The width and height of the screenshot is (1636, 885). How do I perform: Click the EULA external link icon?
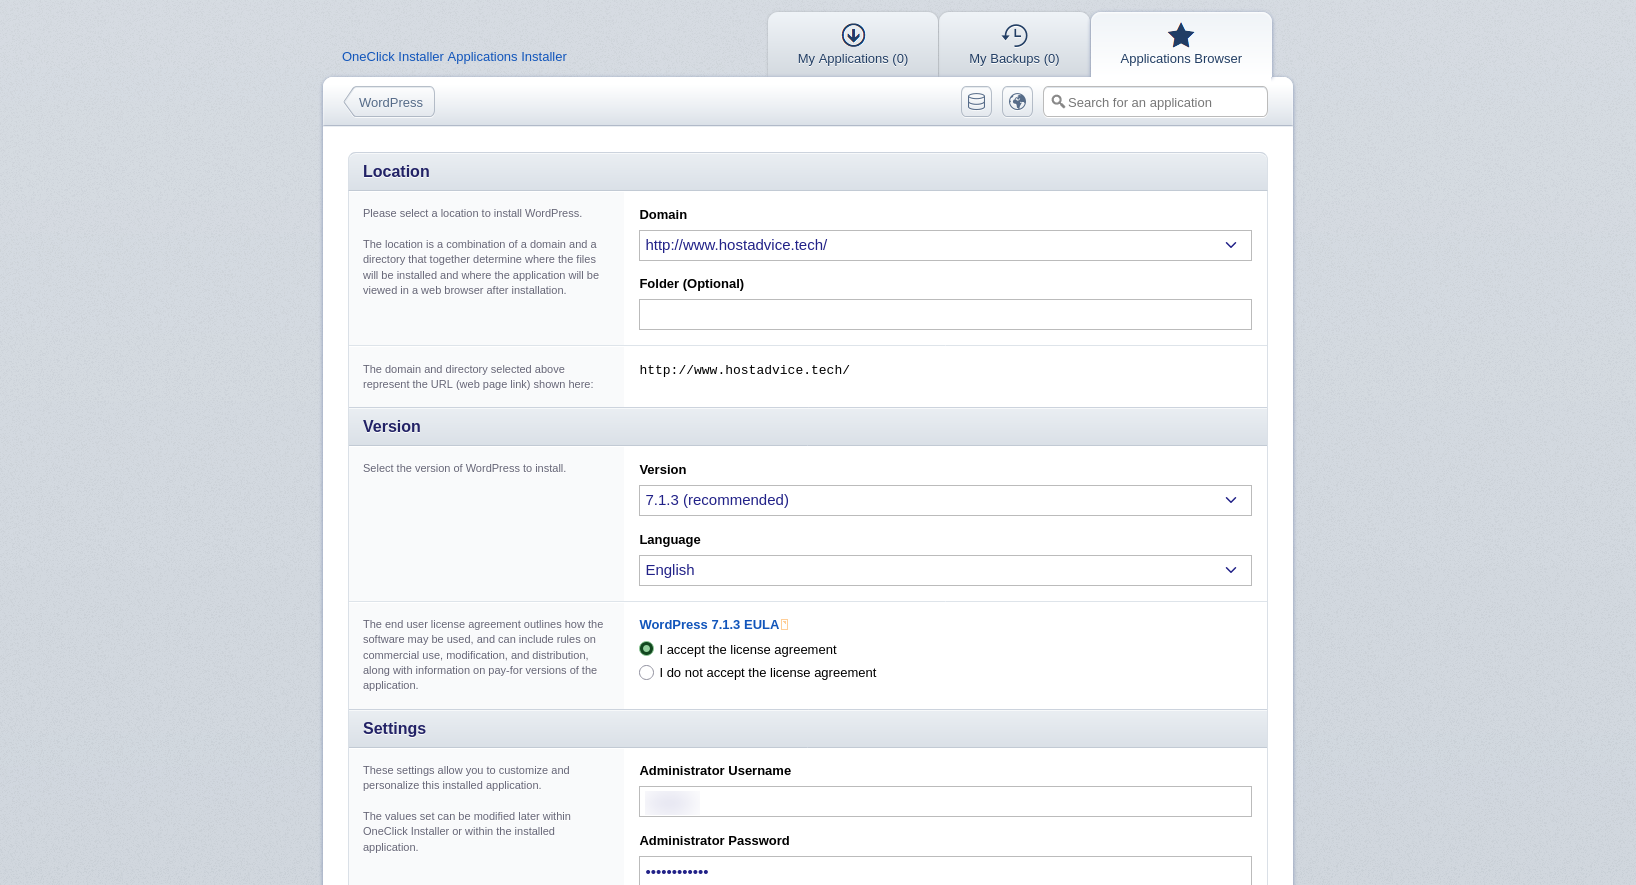tap(785, 625)
